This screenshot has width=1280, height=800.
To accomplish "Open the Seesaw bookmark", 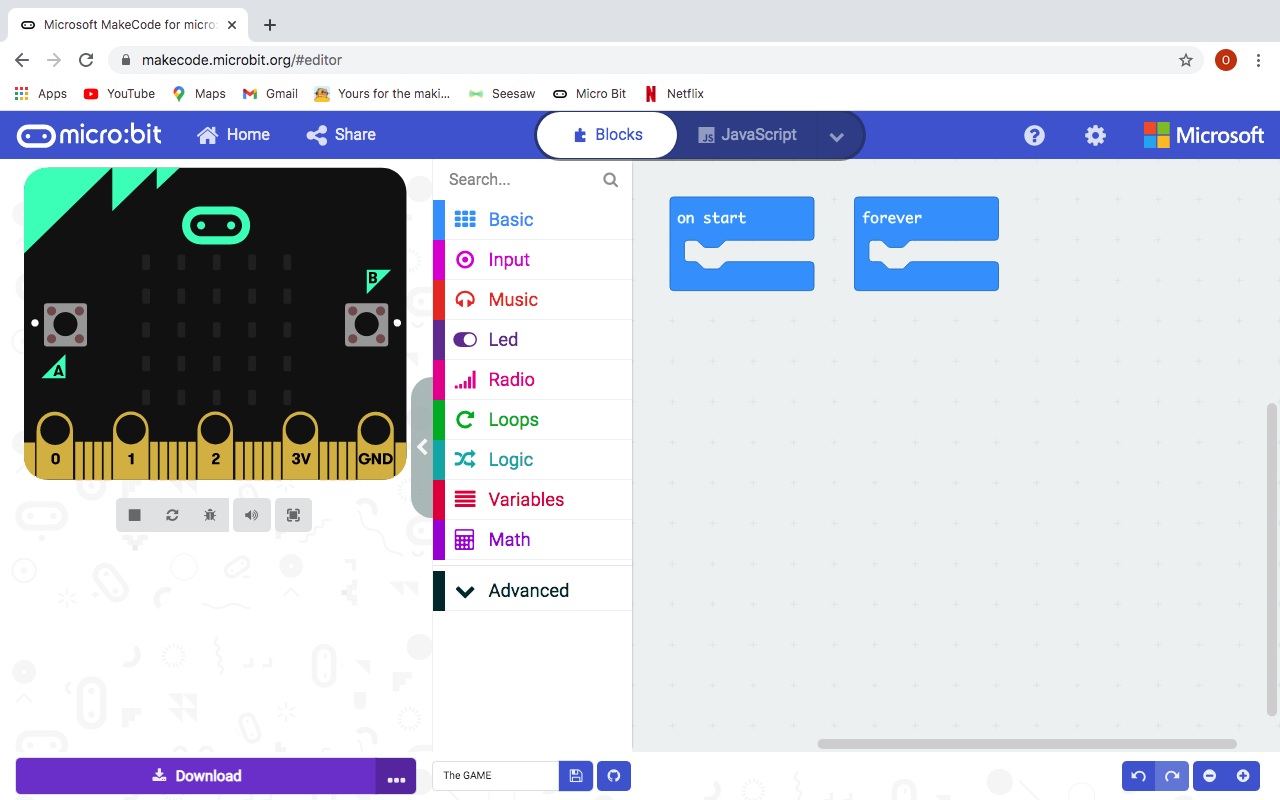I will coord(502,94).
